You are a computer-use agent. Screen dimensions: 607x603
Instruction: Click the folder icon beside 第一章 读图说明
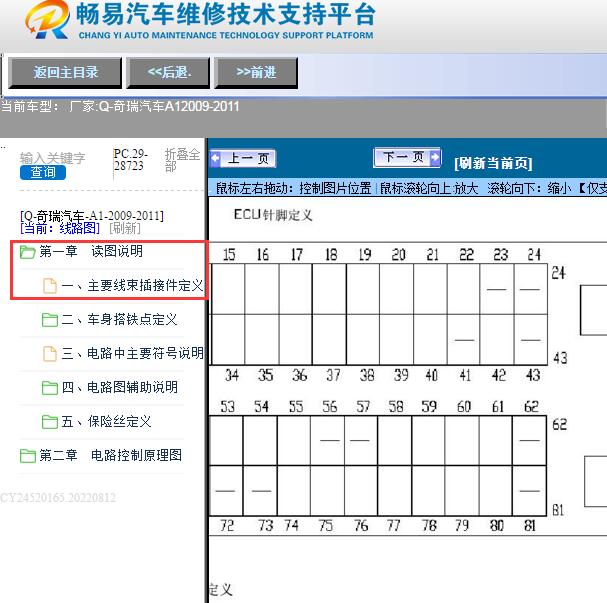click(x=27, y=252)
